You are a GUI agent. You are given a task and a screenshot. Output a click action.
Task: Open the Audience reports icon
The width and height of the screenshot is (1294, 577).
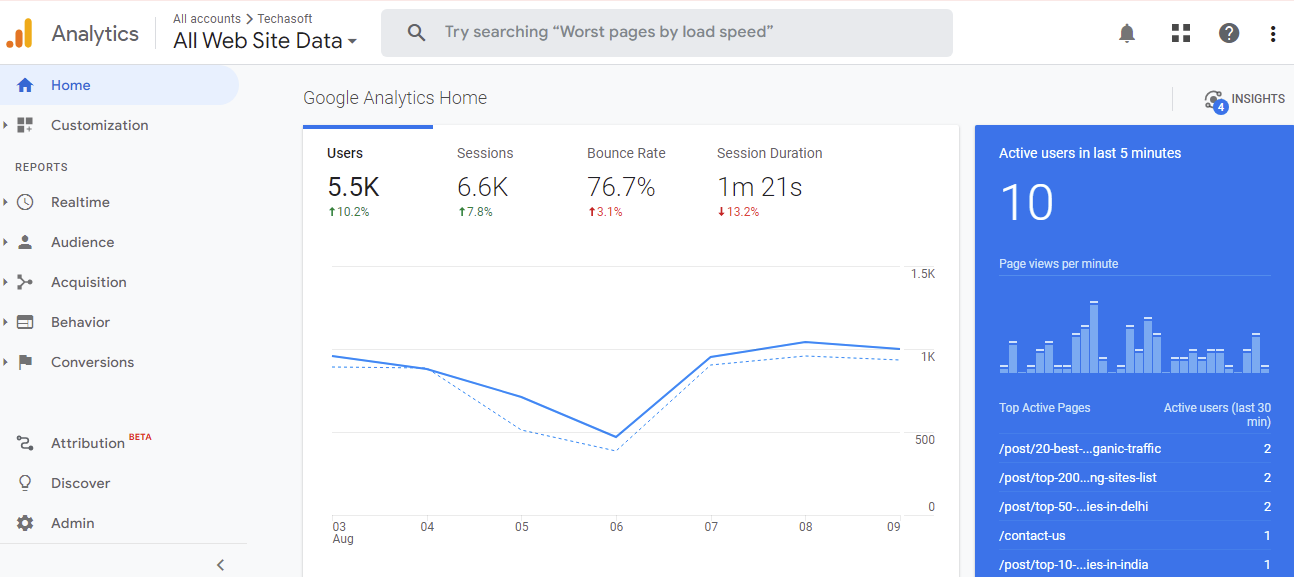pyautogui.click(x=23, y=242)
